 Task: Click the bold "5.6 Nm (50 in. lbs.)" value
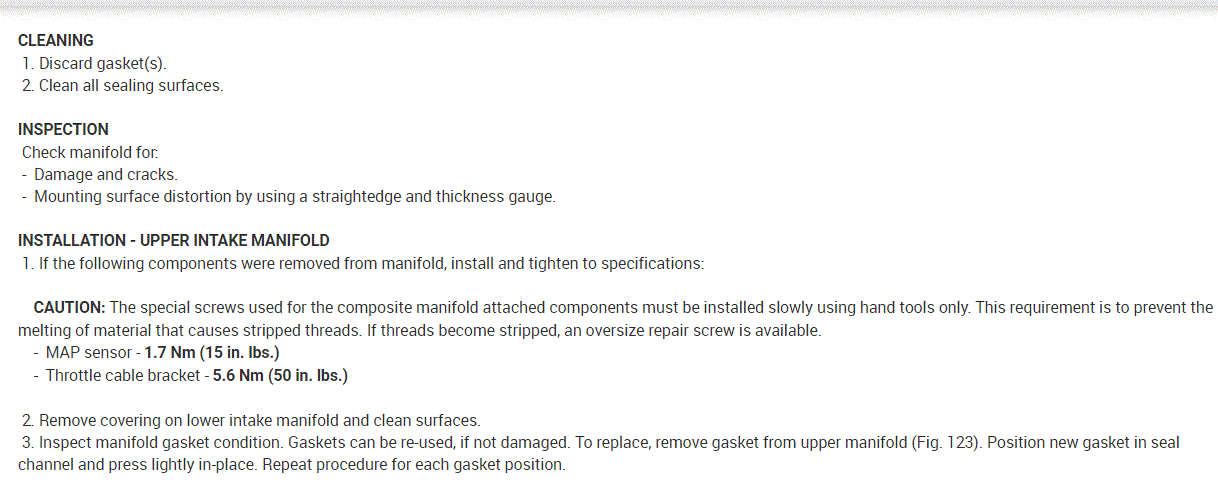280,376
